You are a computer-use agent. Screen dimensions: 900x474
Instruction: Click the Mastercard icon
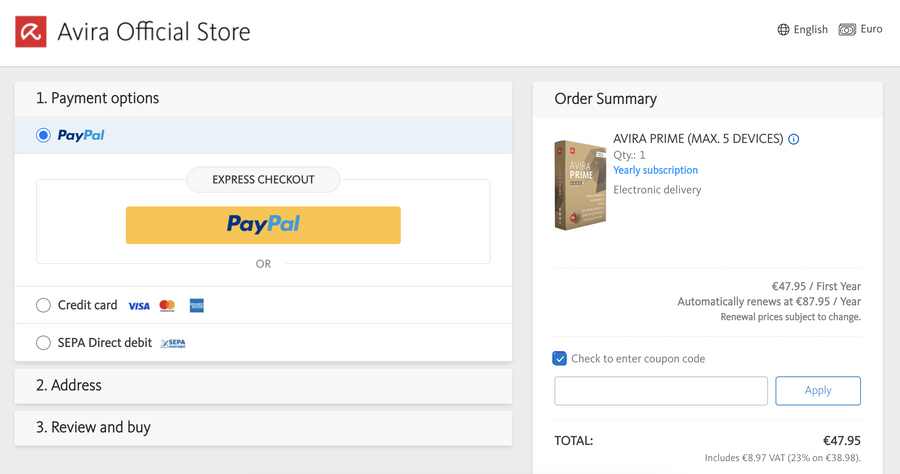tap(167, 306)
